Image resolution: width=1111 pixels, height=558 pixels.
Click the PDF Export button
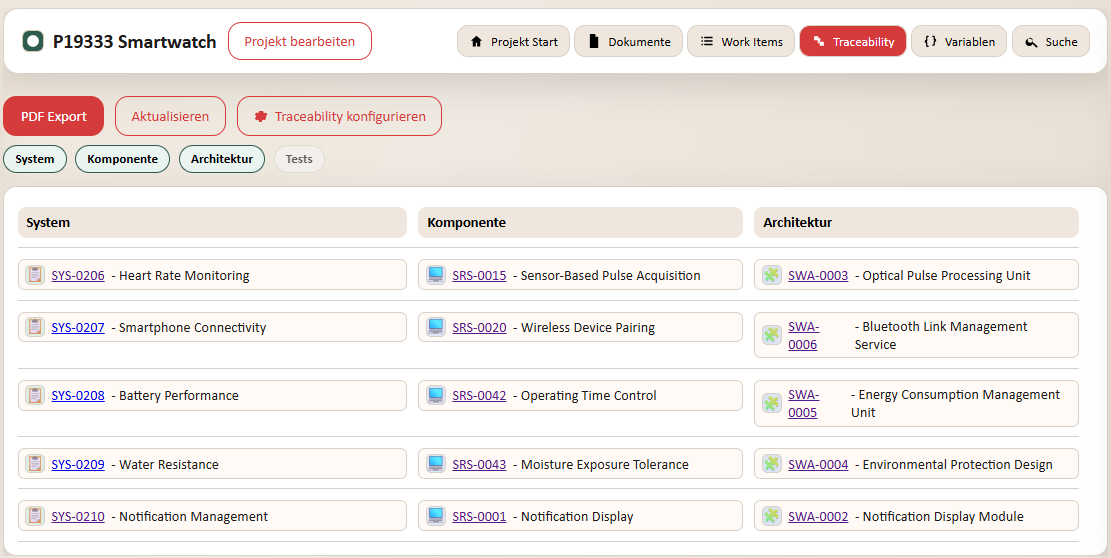[54, 116]
